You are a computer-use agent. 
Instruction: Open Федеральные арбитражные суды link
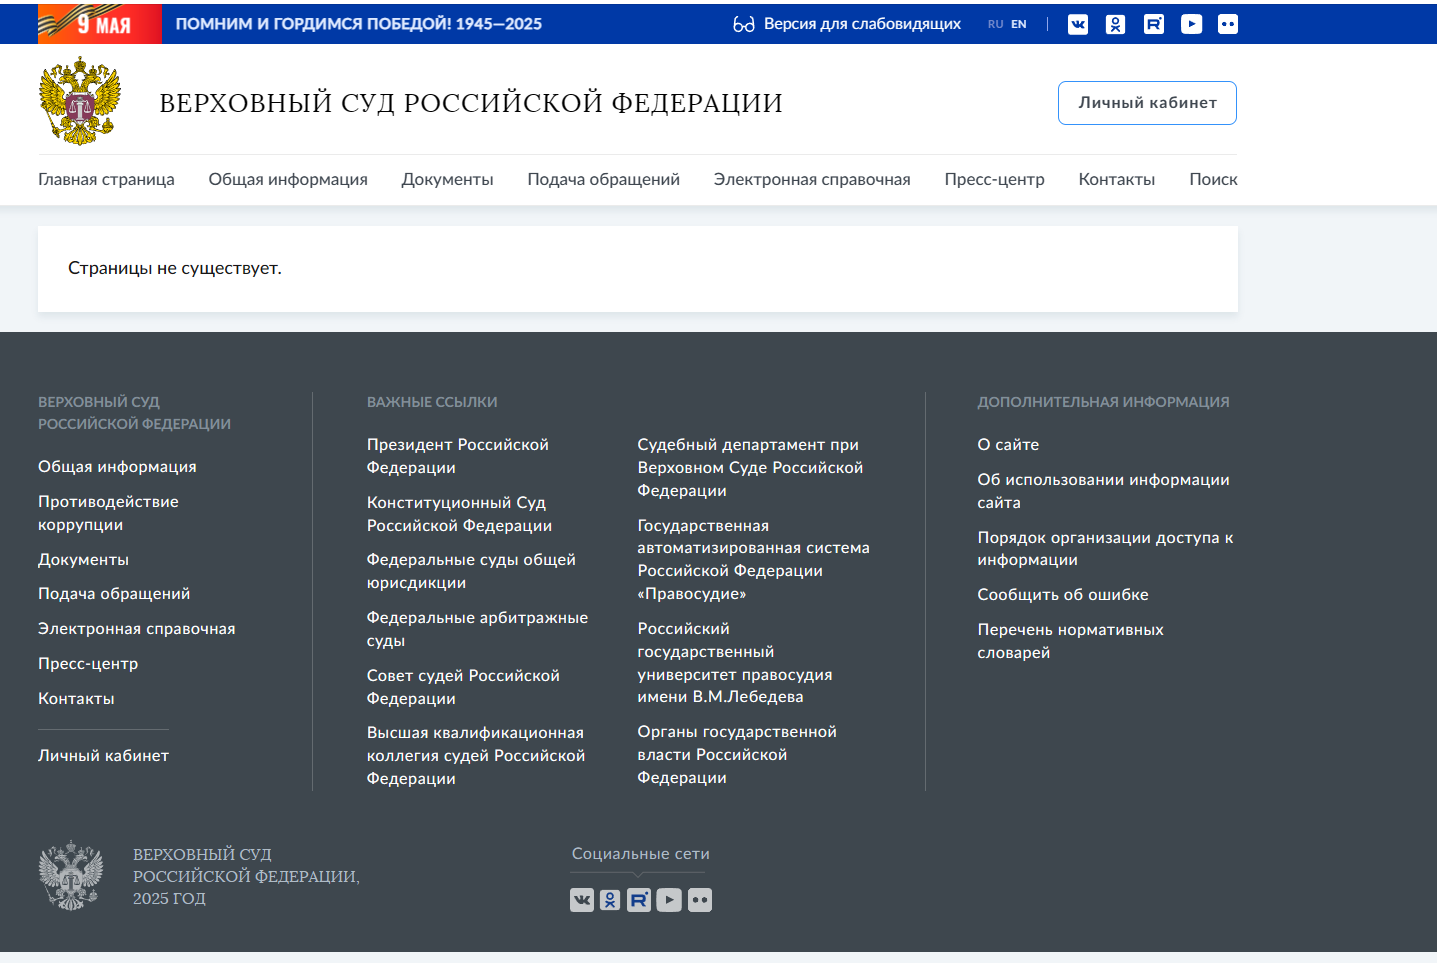[x=477, y=629]
